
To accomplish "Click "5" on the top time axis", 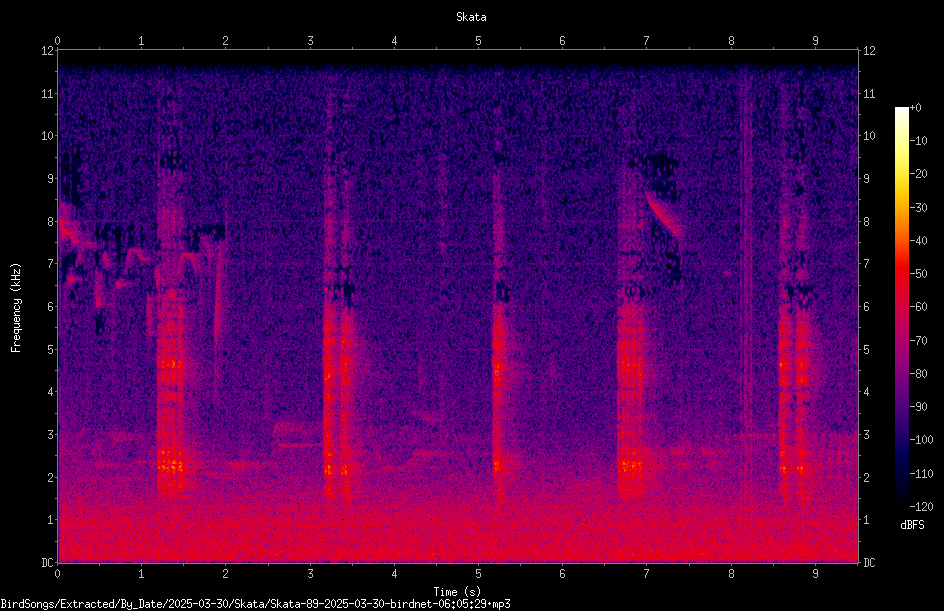I will coord(479,41).
